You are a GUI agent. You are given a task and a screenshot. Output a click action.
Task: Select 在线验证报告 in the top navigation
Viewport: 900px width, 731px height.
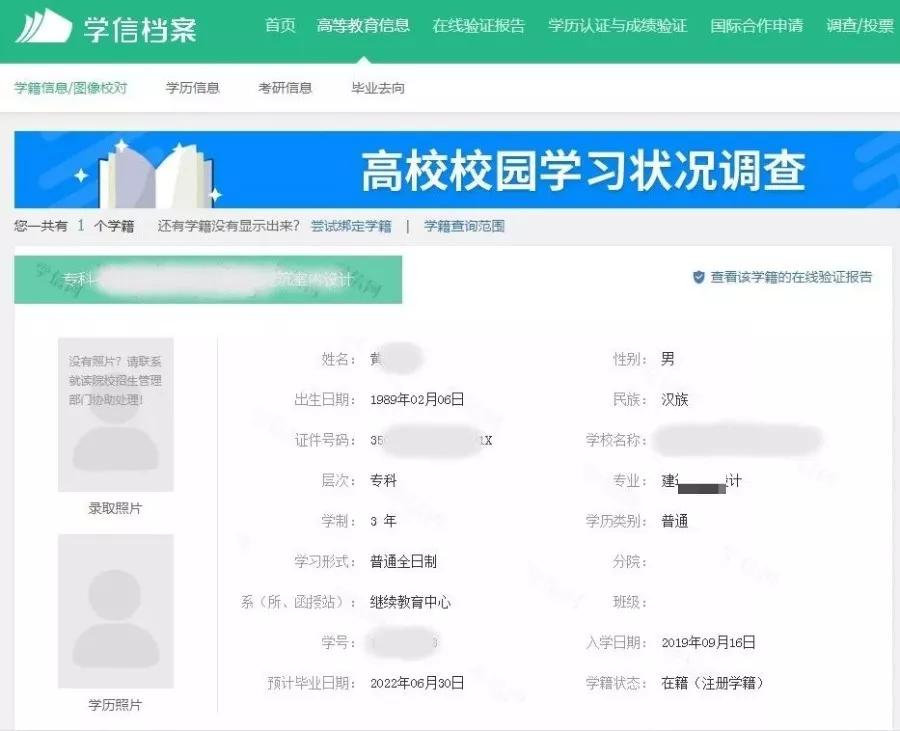point(479,27)
